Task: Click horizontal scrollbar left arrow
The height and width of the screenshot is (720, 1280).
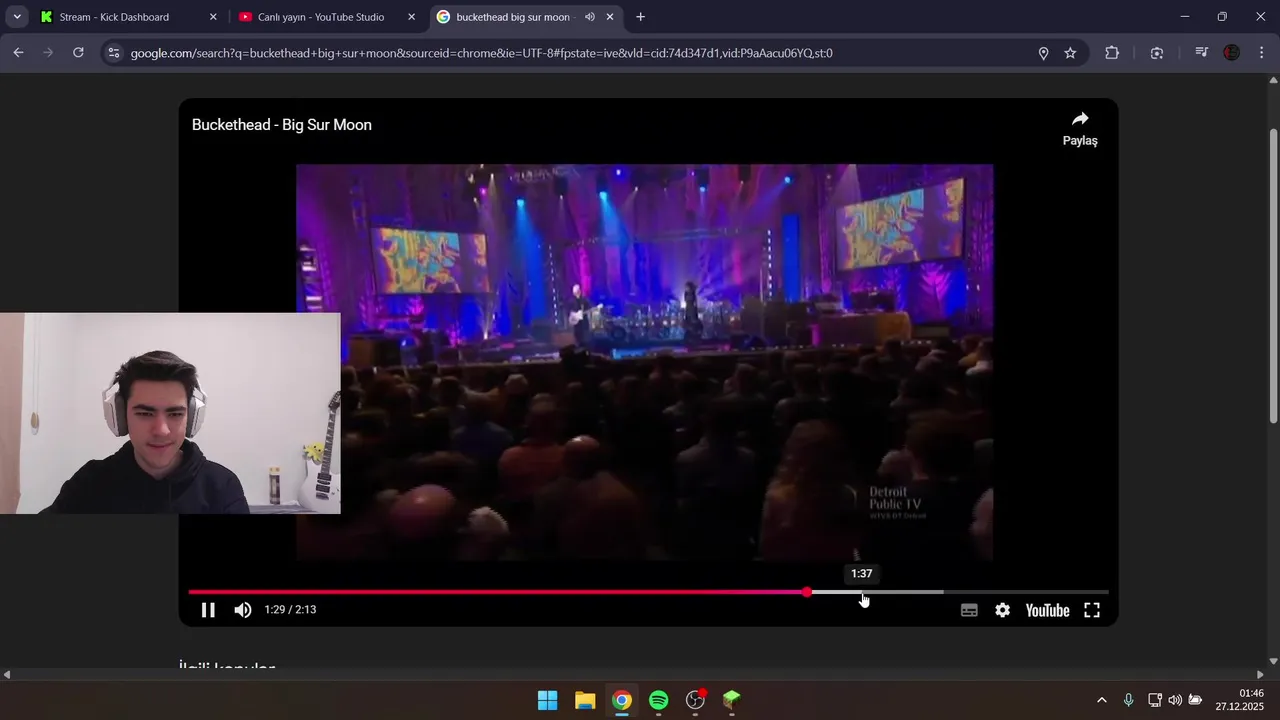Action: pyautogui.click(x=6, y=675)
